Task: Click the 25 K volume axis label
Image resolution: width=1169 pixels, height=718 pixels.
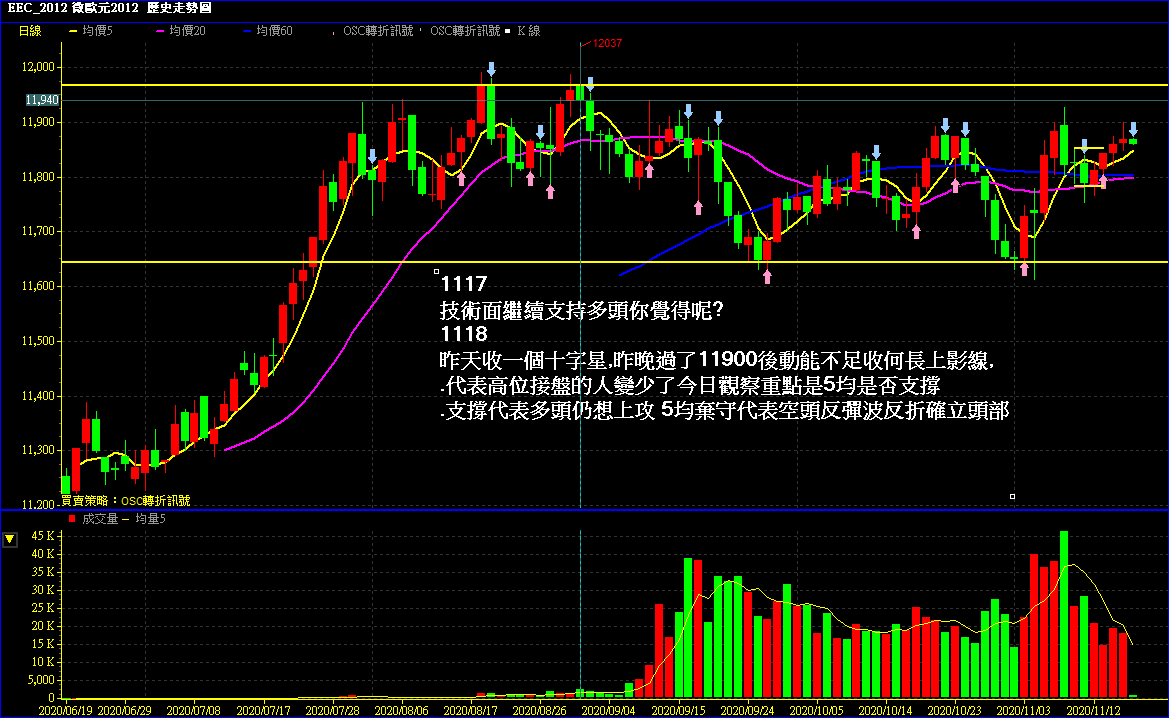Action: coord(42,608)
